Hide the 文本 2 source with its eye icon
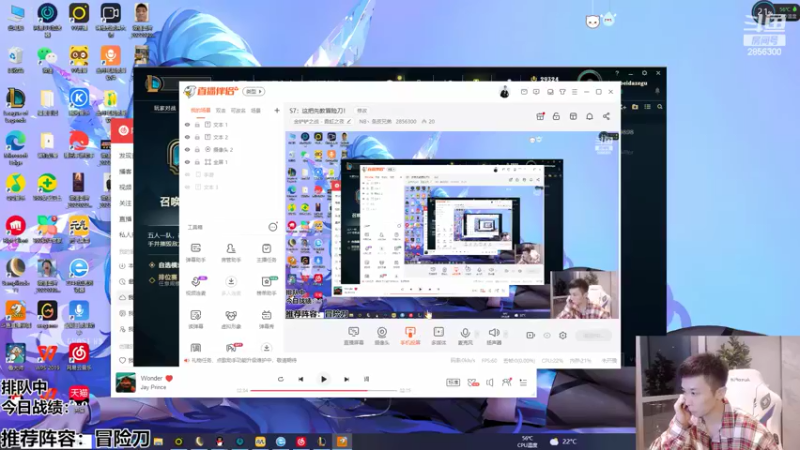Screen dimensions: 800x450 pos(187,137)
